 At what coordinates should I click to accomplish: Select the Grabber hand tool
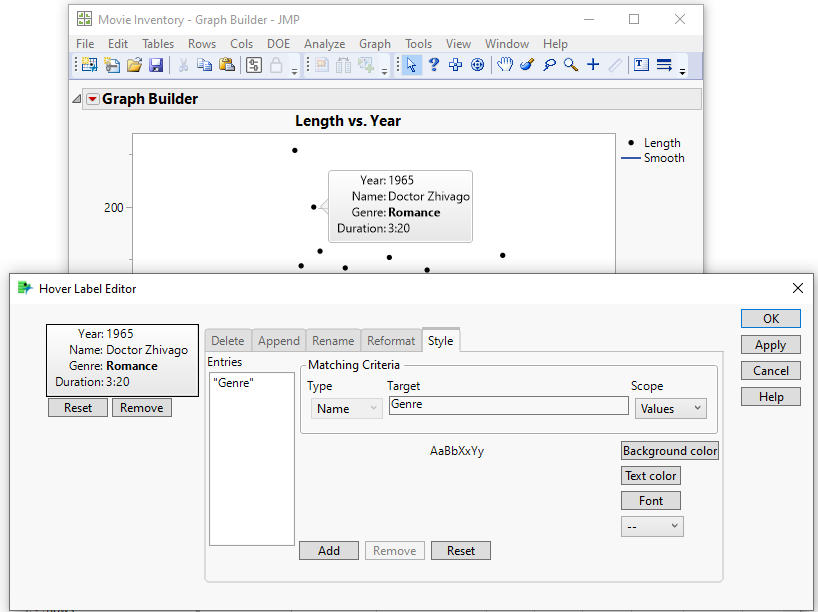(505, 65)
